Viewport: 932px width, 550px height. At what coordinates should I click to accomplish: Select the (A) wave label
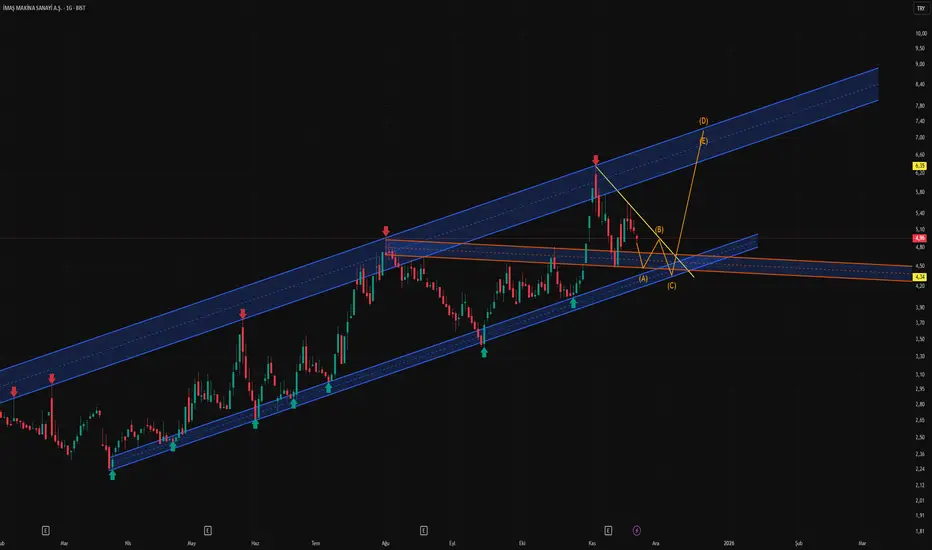[x=643, y=278]
